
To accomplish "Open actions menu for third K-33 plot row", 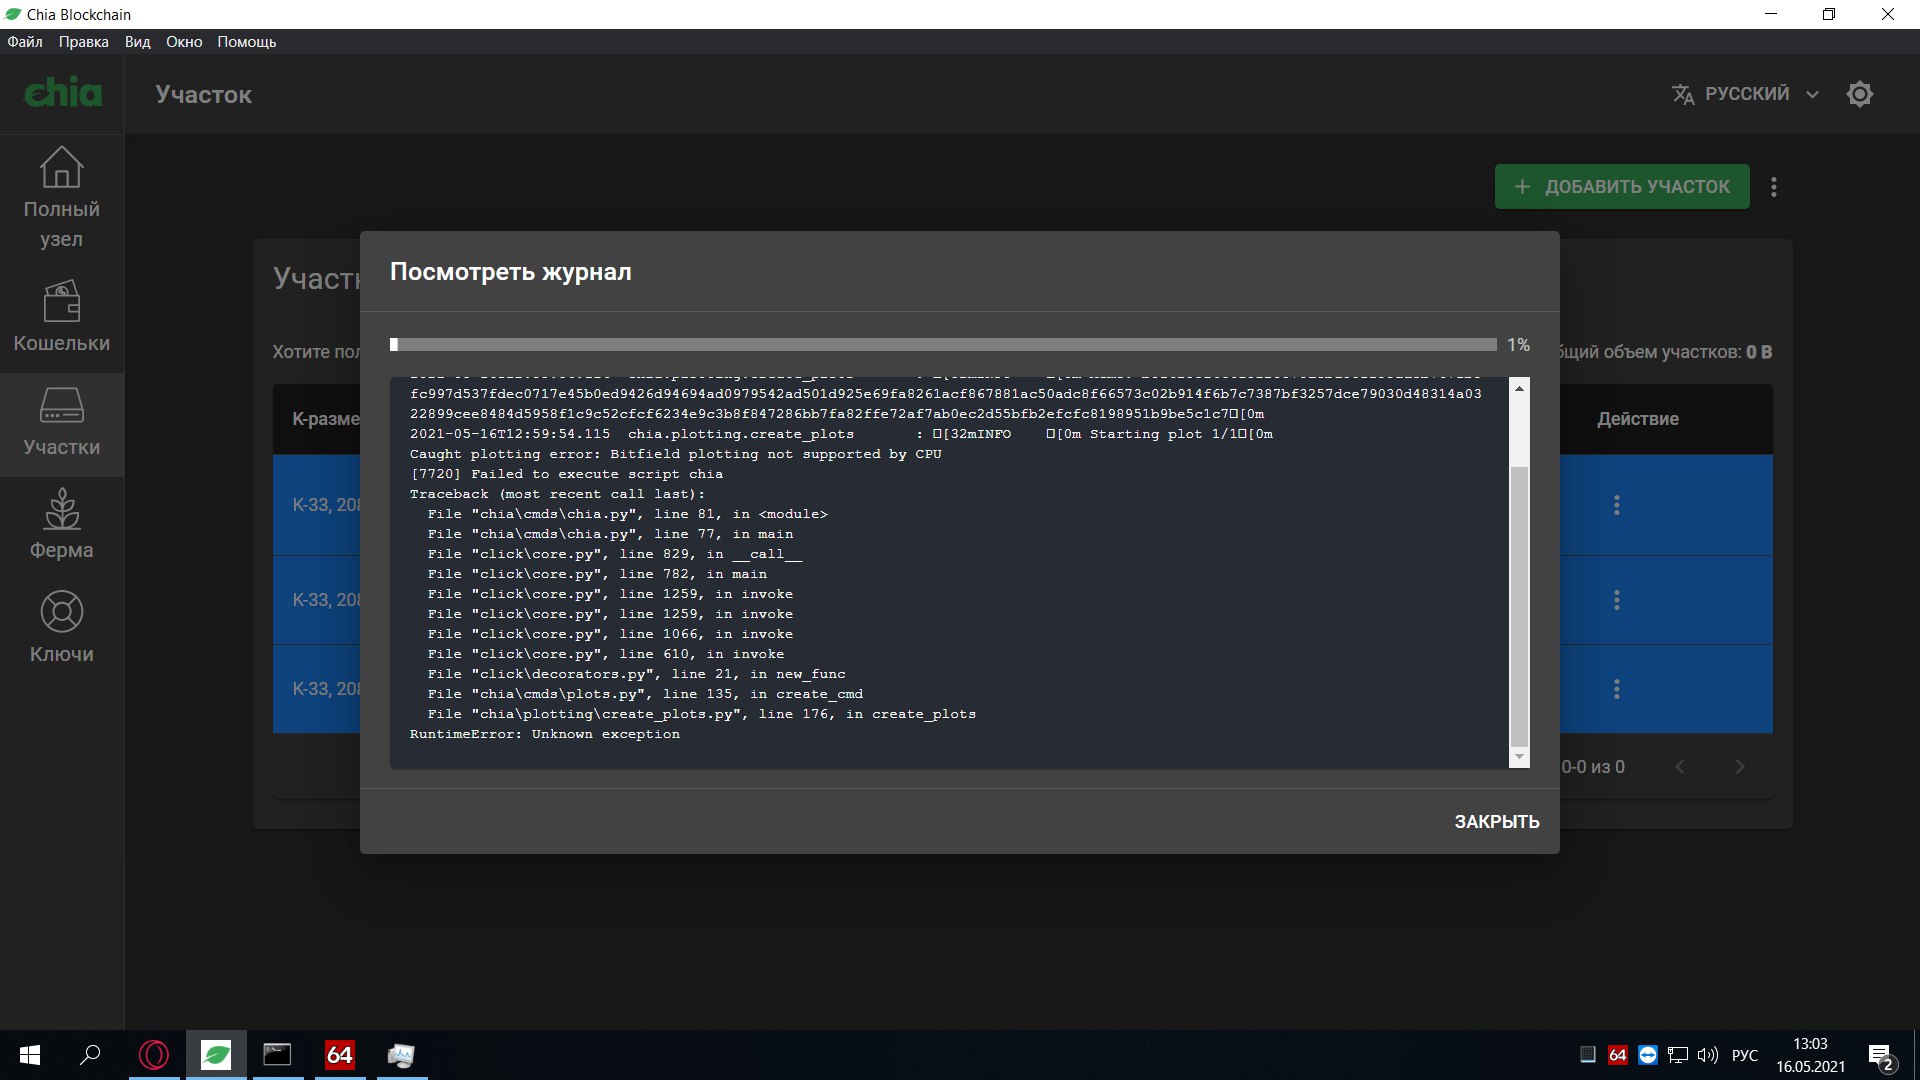I will click(x=1617, y=689).
